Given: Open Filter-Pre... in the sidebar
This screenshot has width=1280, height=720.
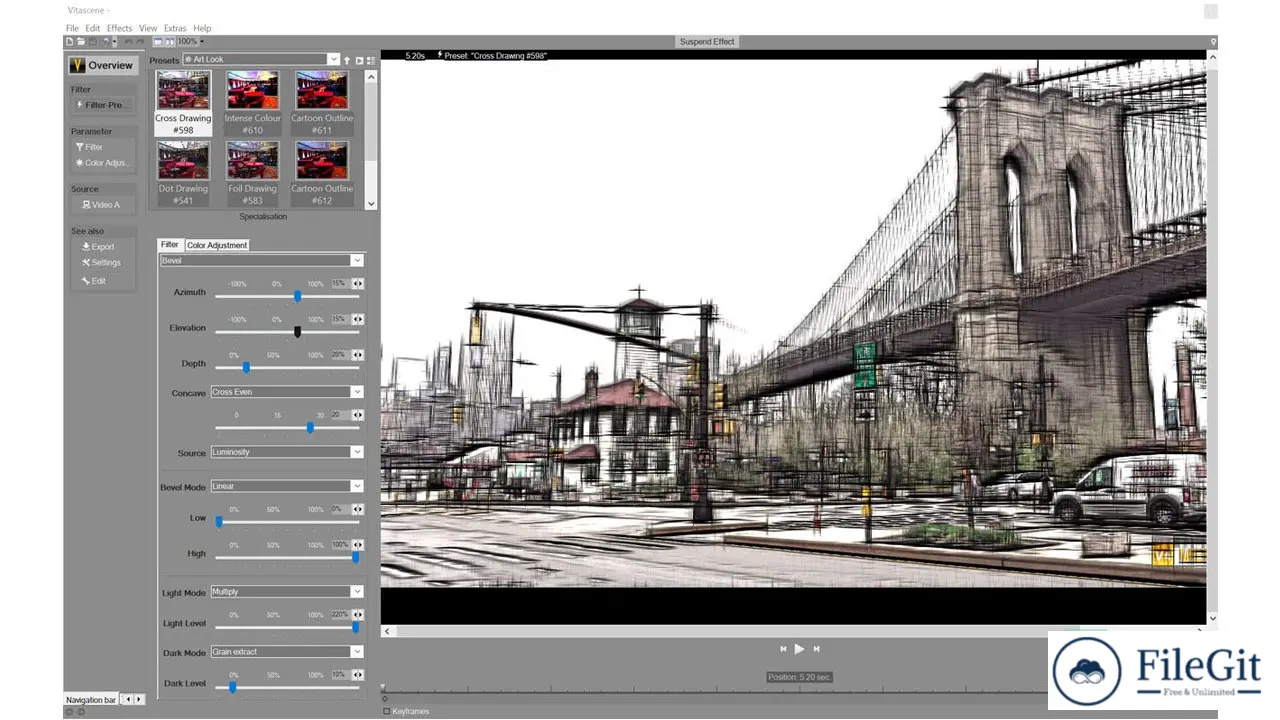Looking at the screenshot, I should coord(102,104).
